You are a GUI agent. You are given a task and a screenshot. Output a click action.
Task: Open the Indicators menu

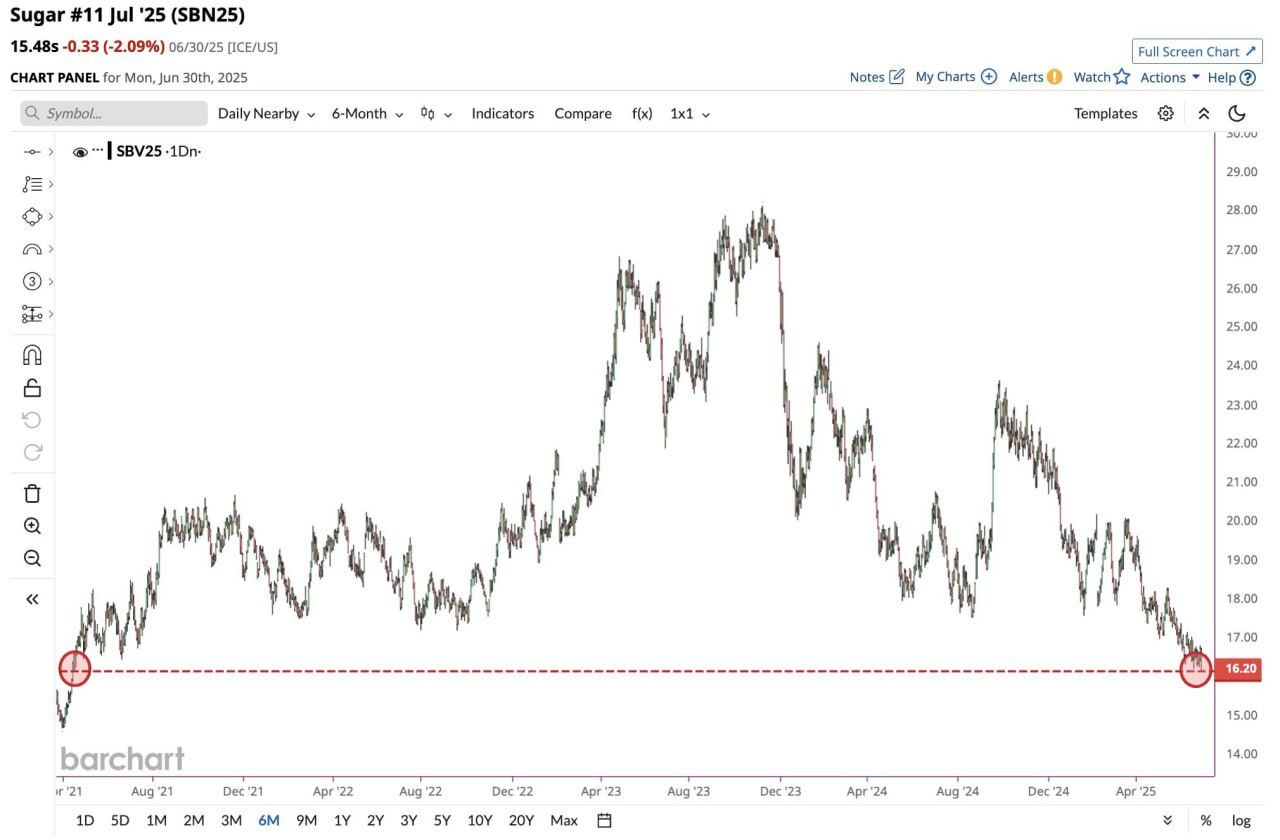tap(503, 113)
